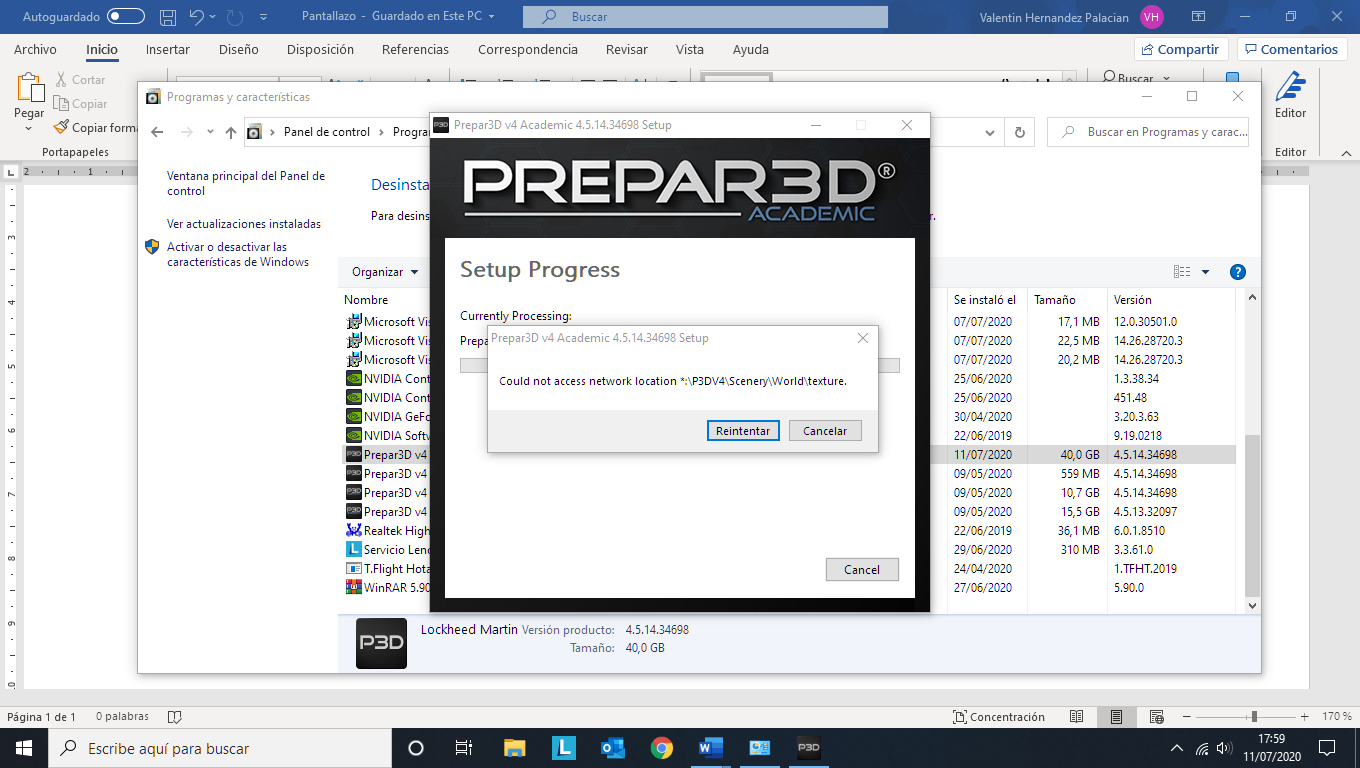This screenshot has width=1360, height=768.
Task: Click Word's Buscar search box in title bar
Action: (x=705, y=17)
